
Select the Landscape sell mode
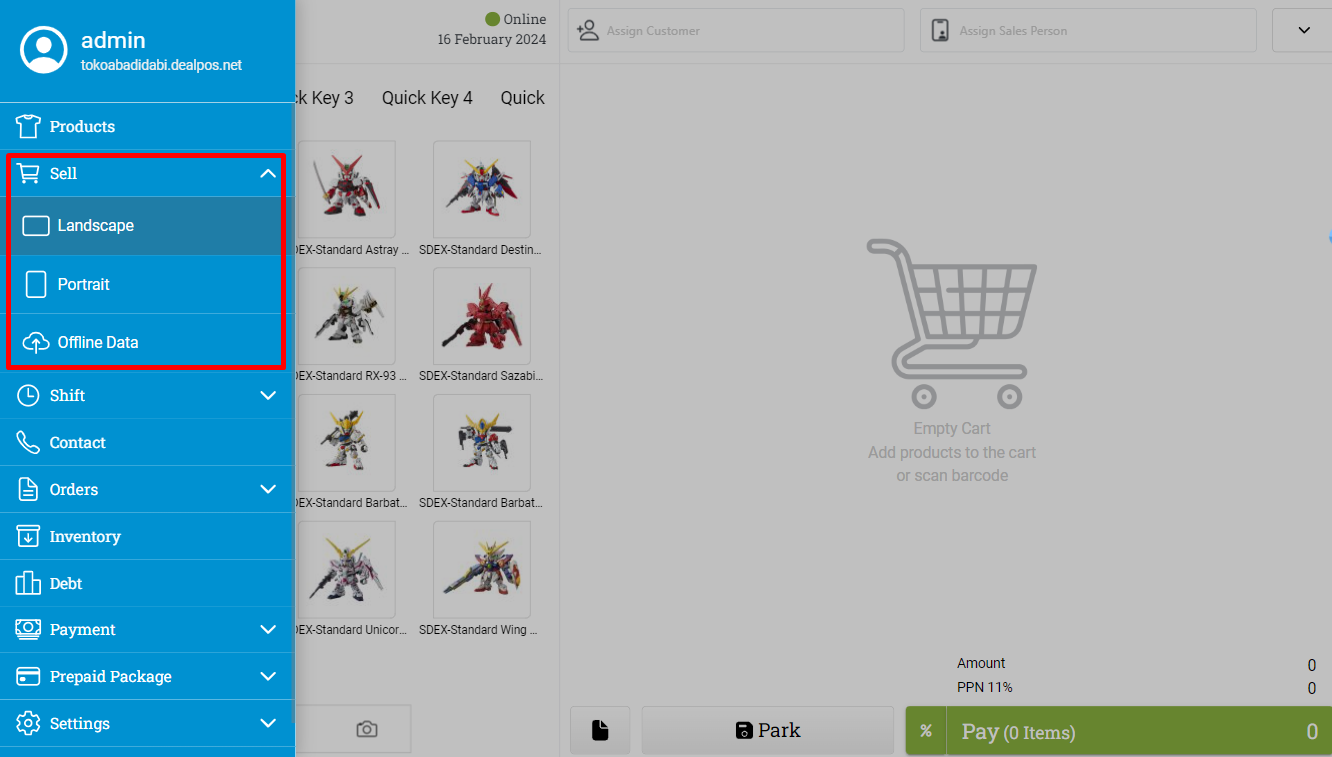pyautogui.click(x=146, y=226)
